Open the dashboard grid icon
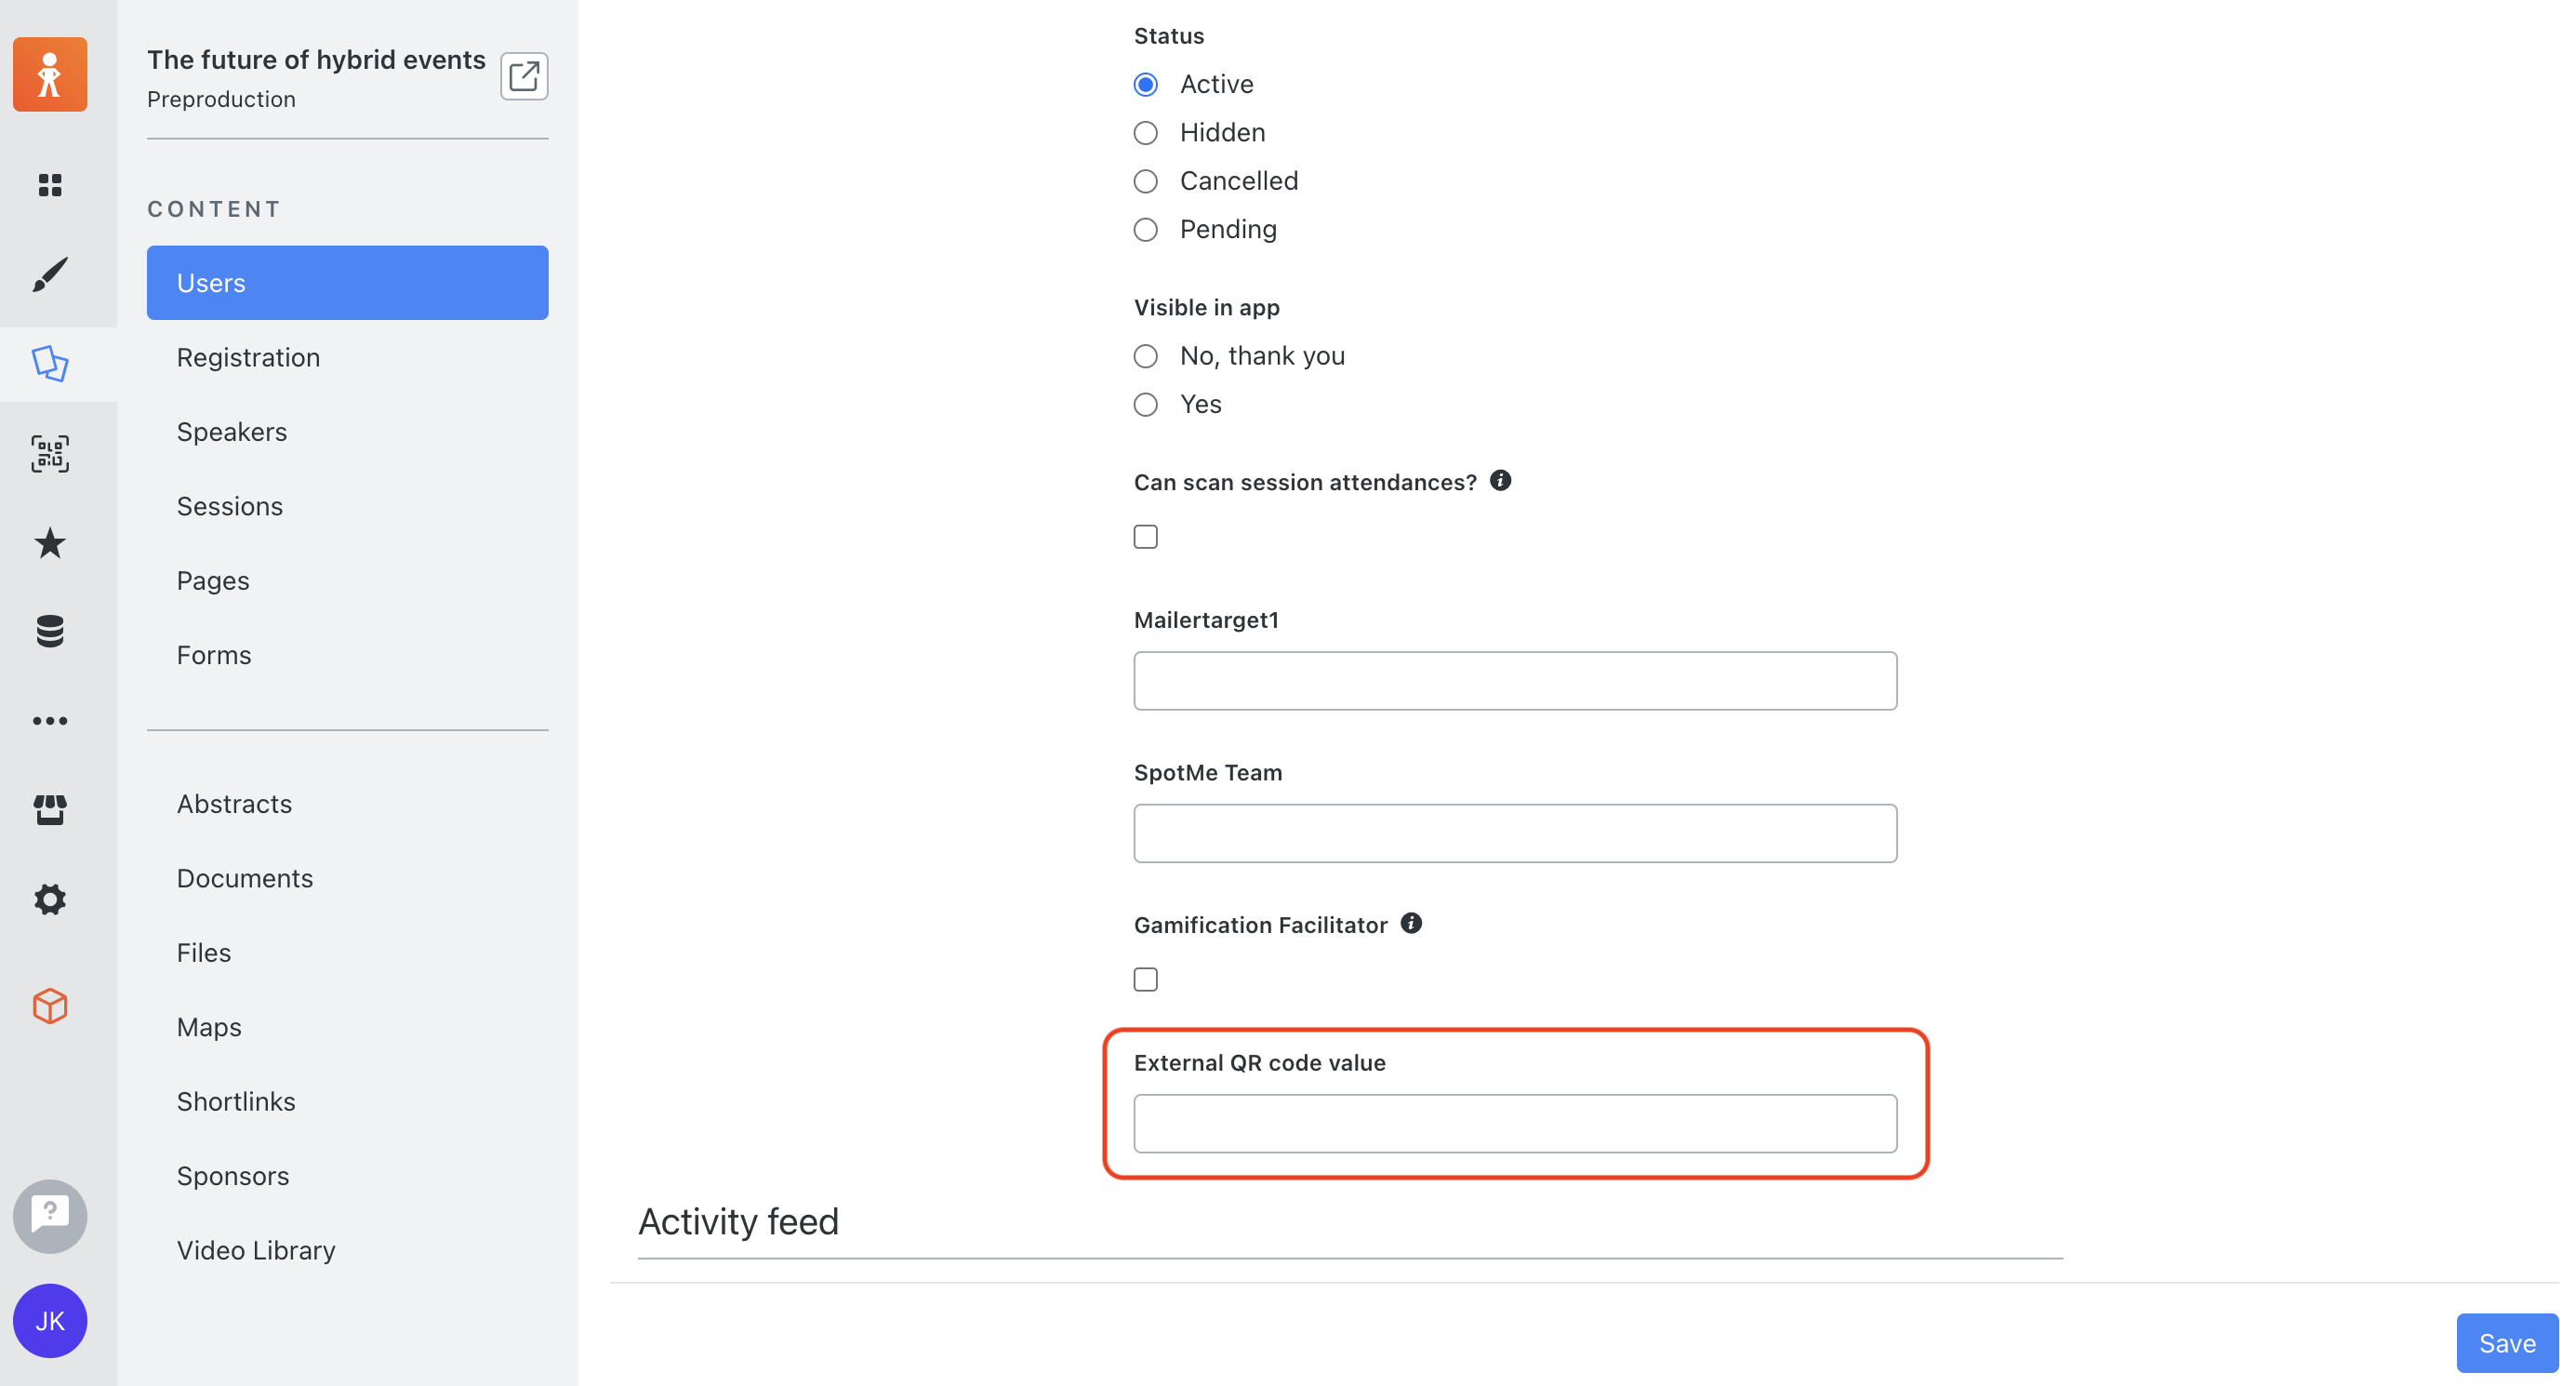 click(50, 185)
